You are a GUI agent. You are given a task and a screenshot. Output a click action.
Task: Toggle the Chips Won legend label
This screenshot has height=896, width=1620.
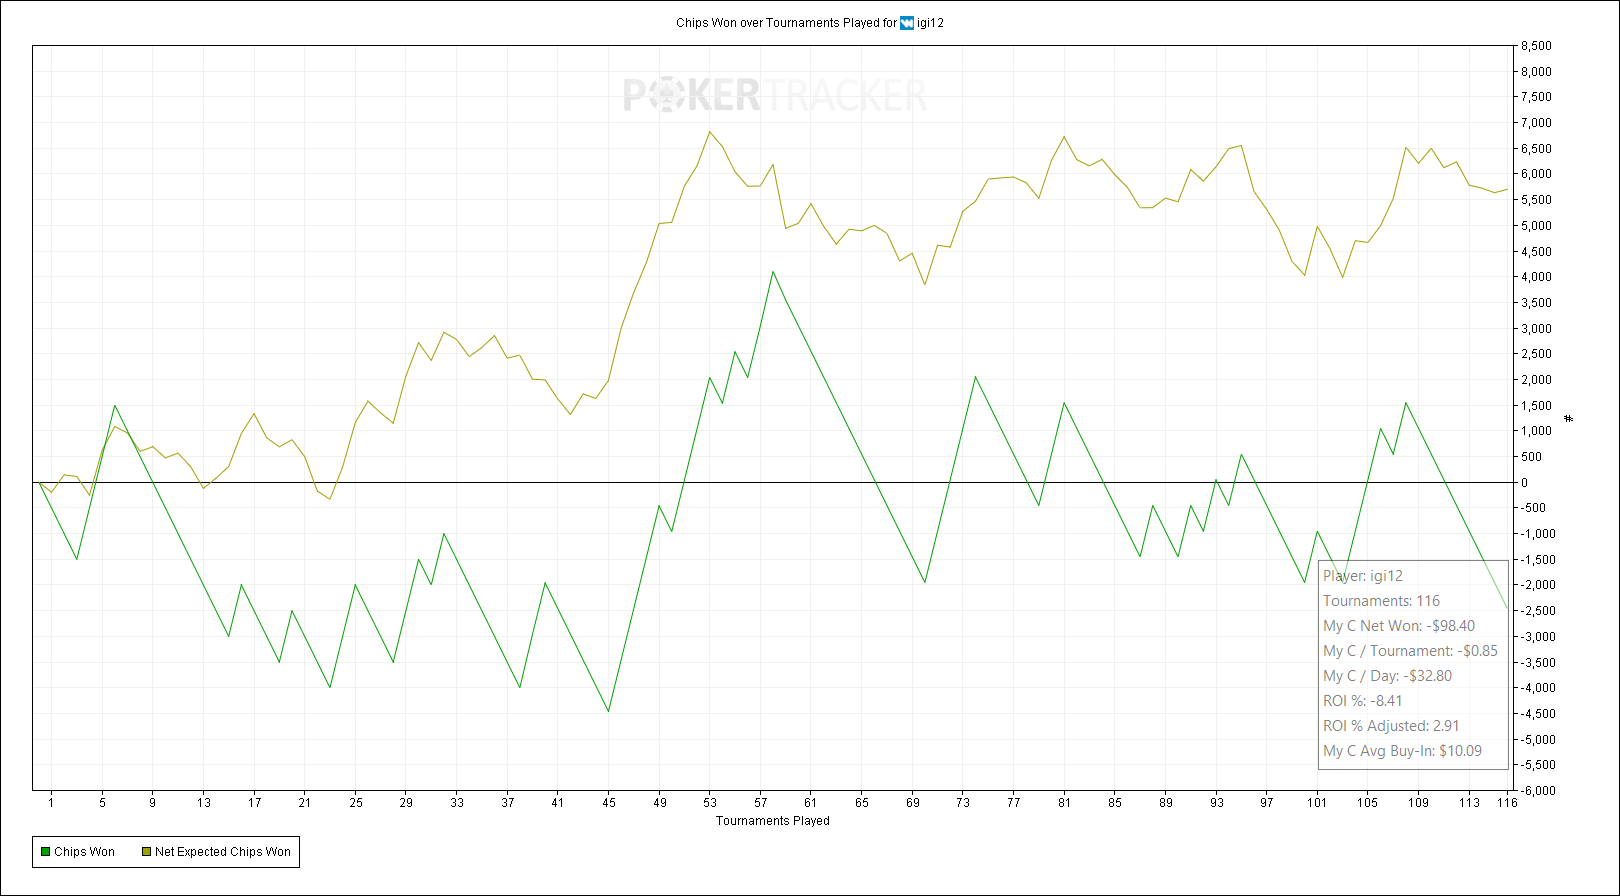[84, 852]
